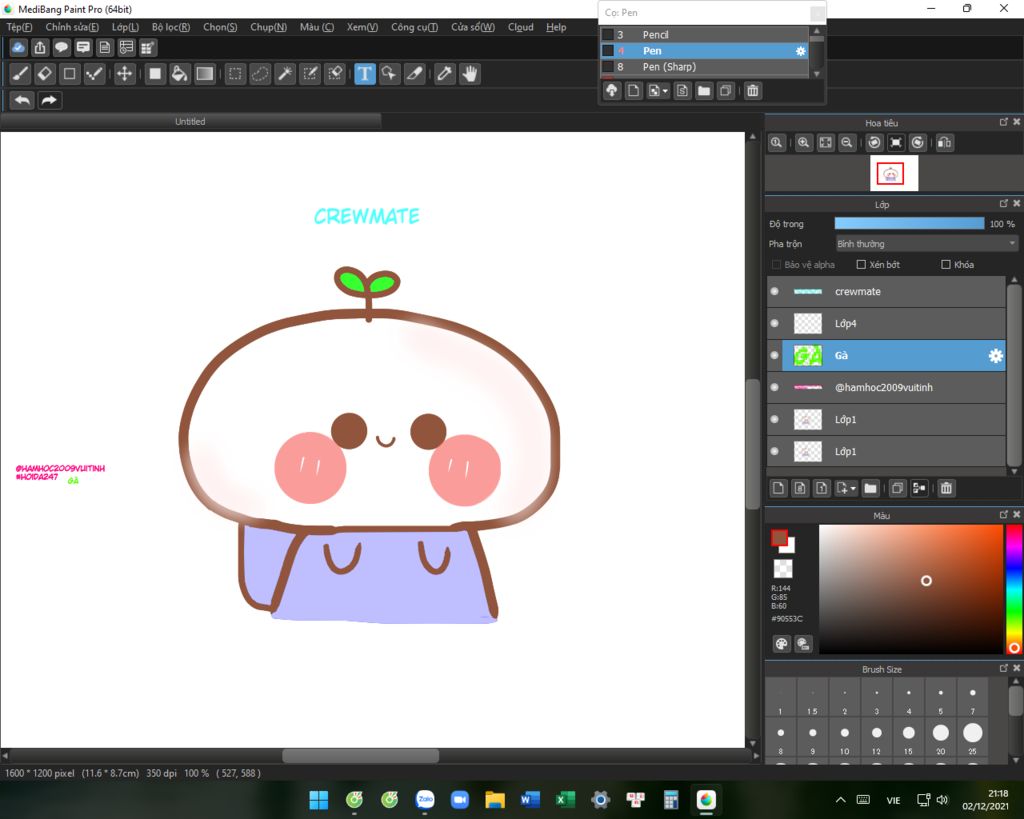1024x819 pixels.
Task: Open the Công cụ(T) menu
Action: pos(414,27)
